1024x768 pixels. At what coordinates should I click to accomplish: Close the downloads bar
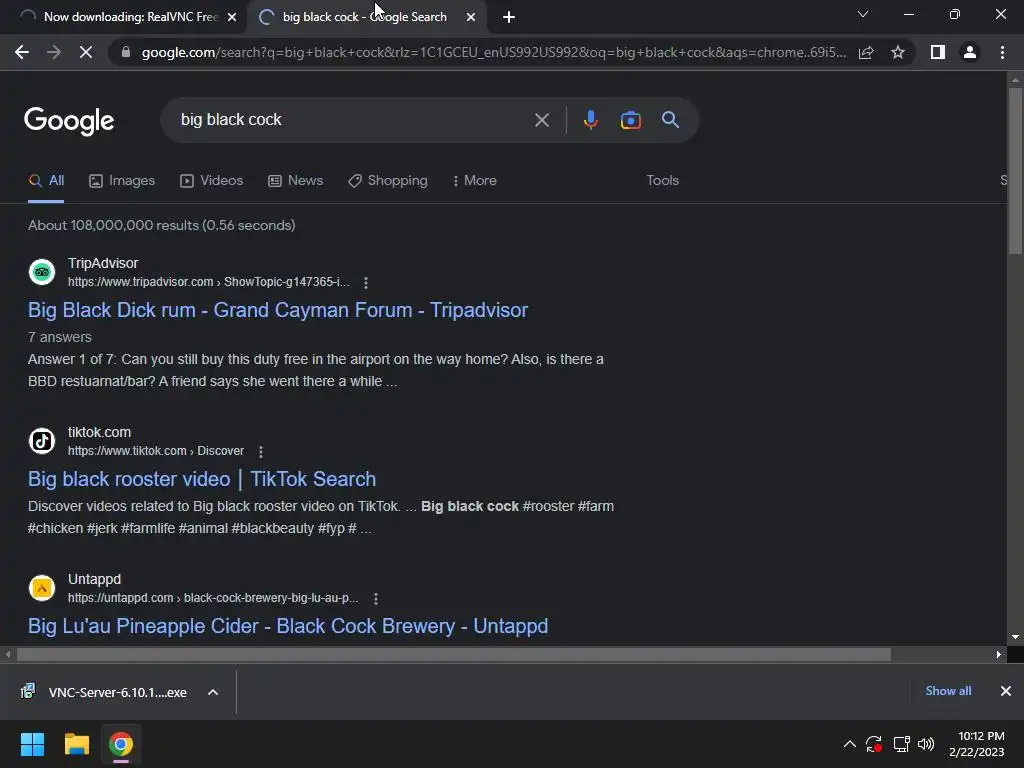(x=1006, y=691)
